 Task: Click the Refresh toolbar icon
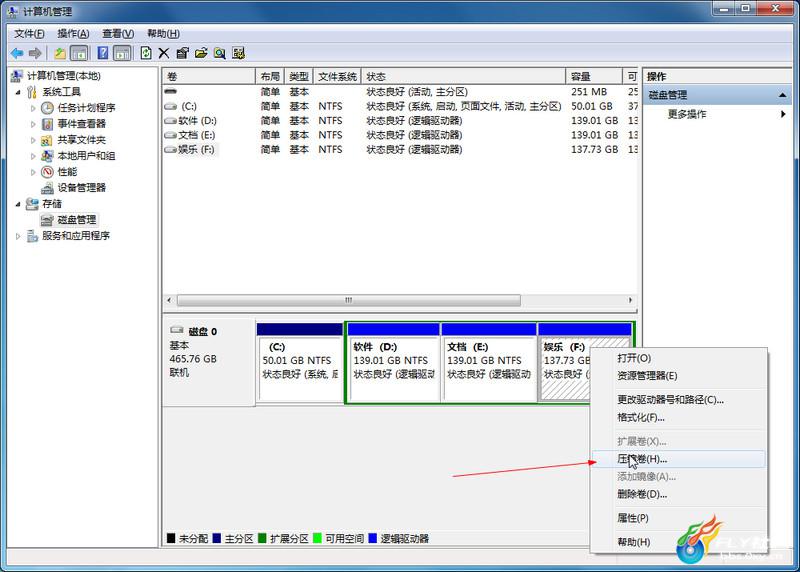coord(146,53)
